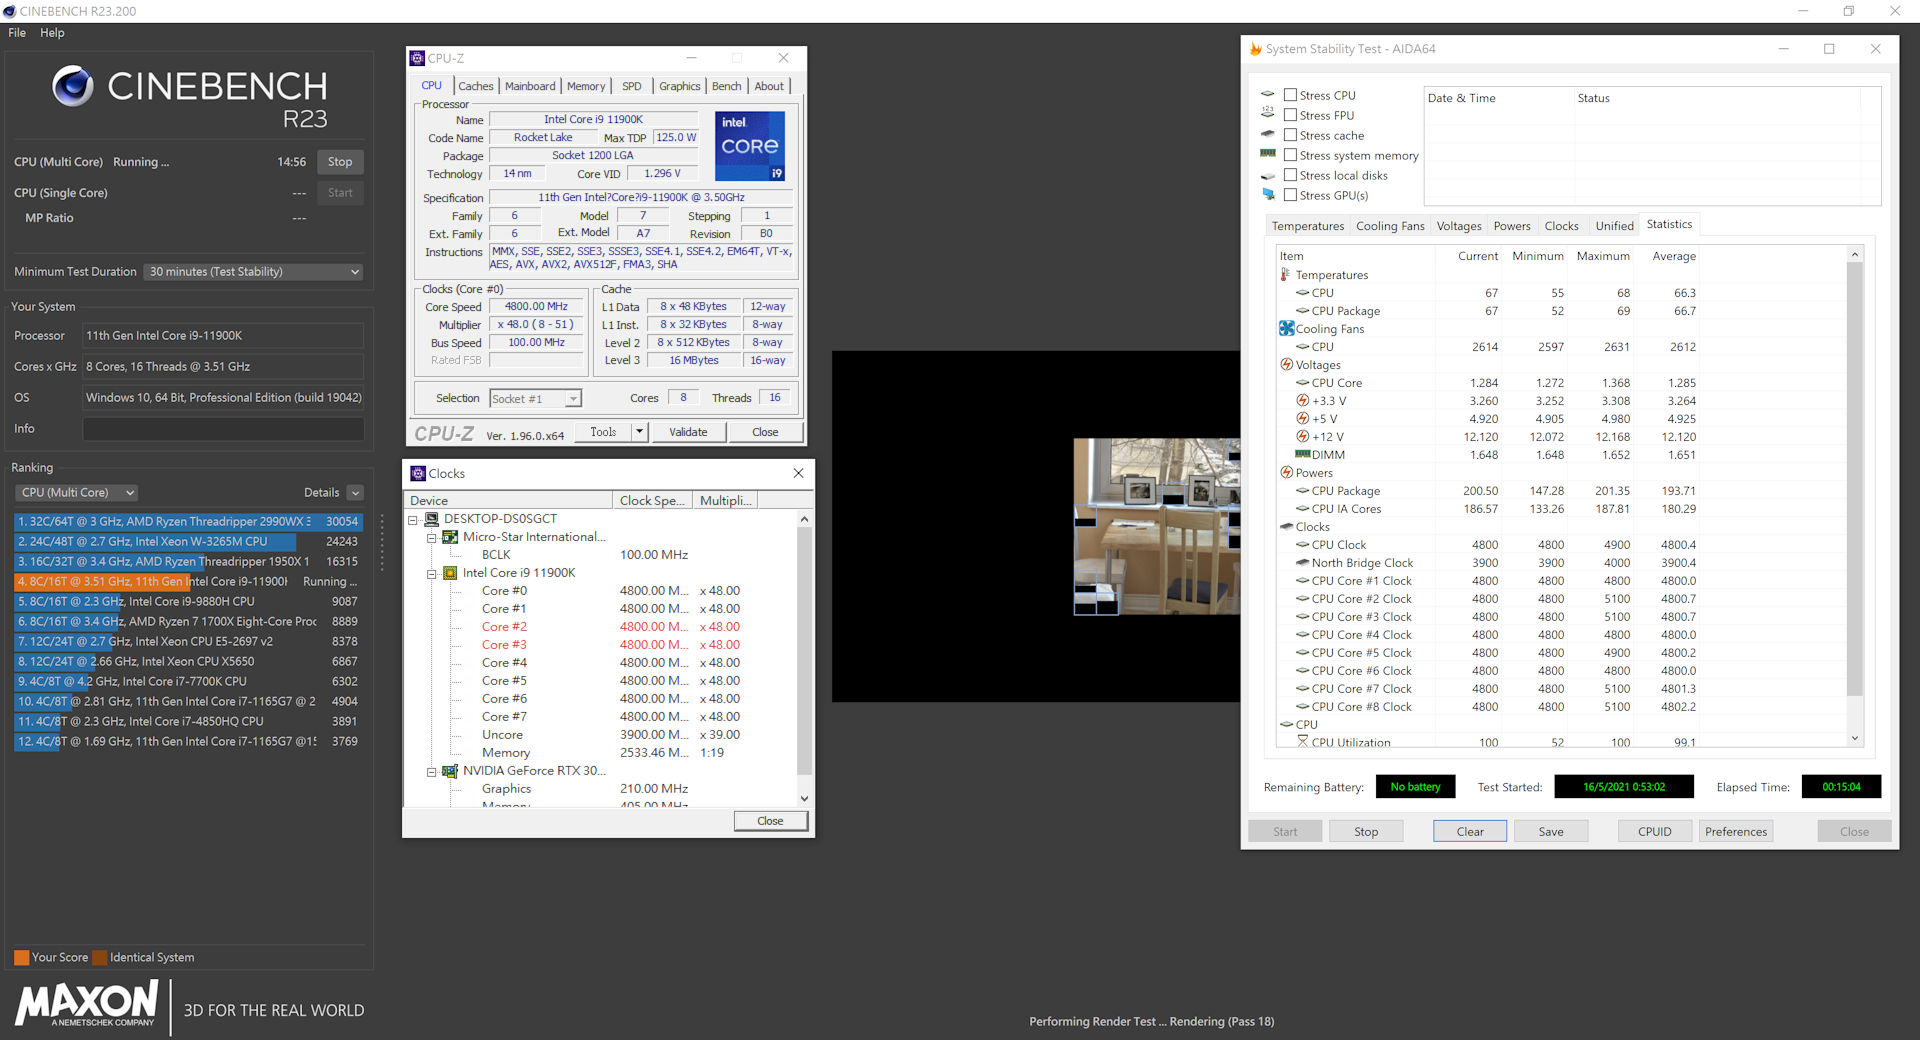Toggle the ranking Details dropdown arrow
The image size is (1920, 1040).
coord(355,492)
